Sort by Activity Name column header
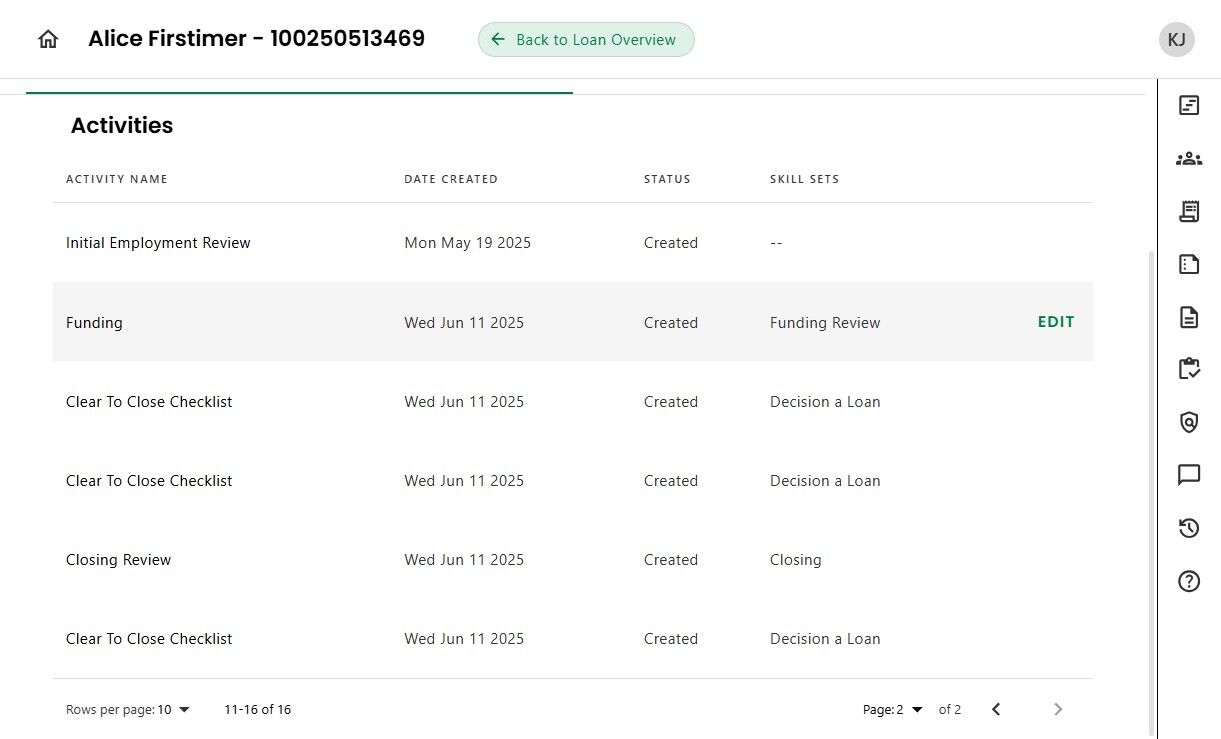Image resolution: width=1221 pixels, height=739 pixels. coord(117,179)
